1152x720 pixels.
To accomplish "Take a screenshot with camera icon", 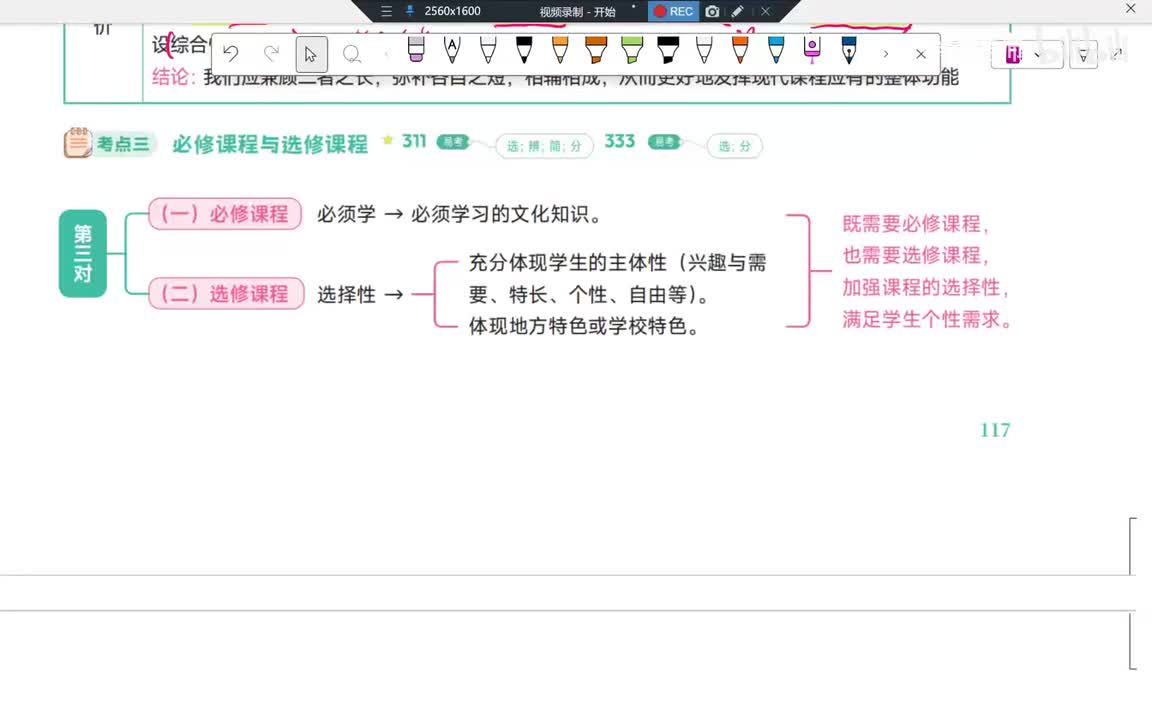I will [x=712, y=11].
